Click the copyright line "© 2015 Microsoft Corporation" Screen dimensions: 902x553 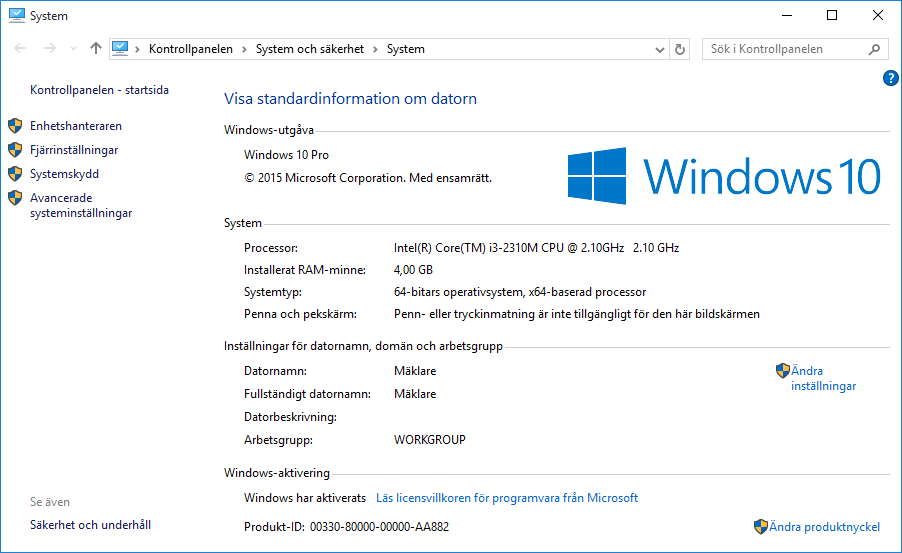pyautogui.click(x=324, y=178)
